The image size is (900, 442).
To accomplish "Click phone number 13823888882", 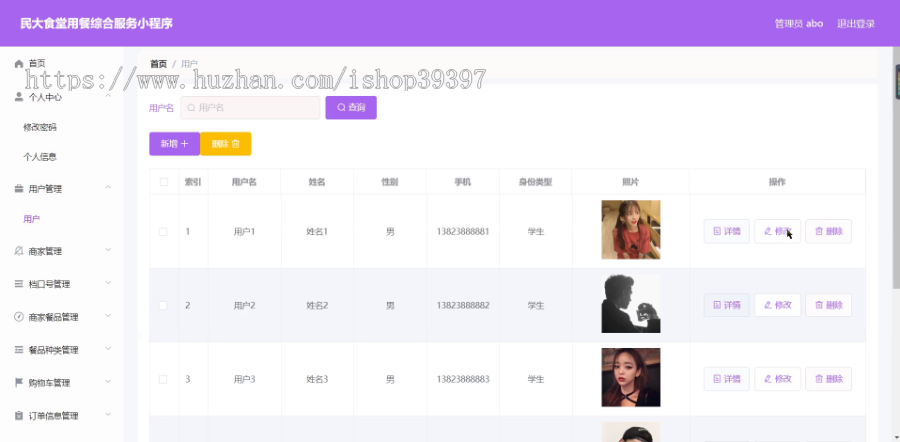I will [x=463, y=305].
